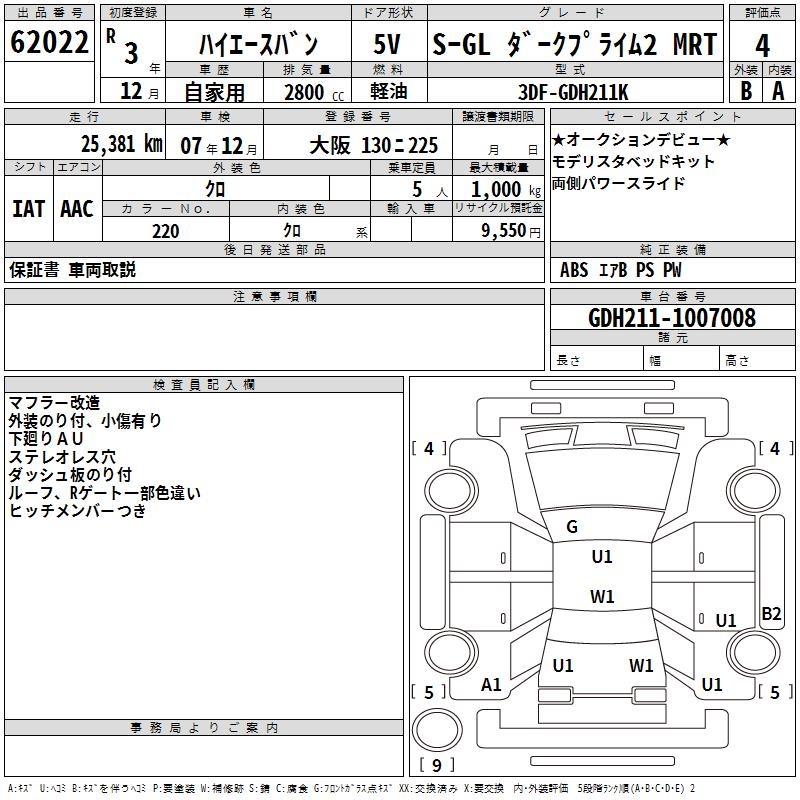
Task: Click the A1 scratch marker on the diagram
Action: click(491, 685)
